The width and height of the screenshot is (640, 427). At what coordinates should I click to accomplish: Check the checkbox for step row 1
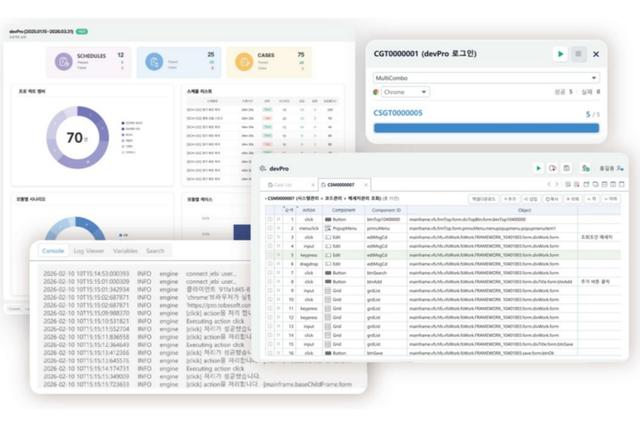pos(269,218)
